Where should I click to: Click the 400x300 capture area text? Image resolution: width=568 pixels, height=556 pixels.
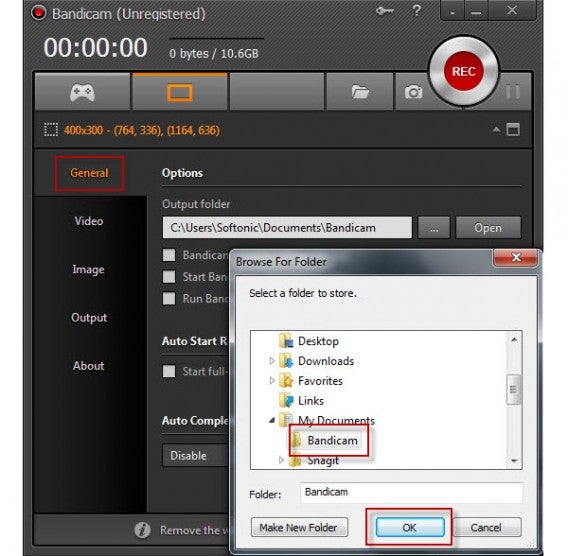(142, 130)
